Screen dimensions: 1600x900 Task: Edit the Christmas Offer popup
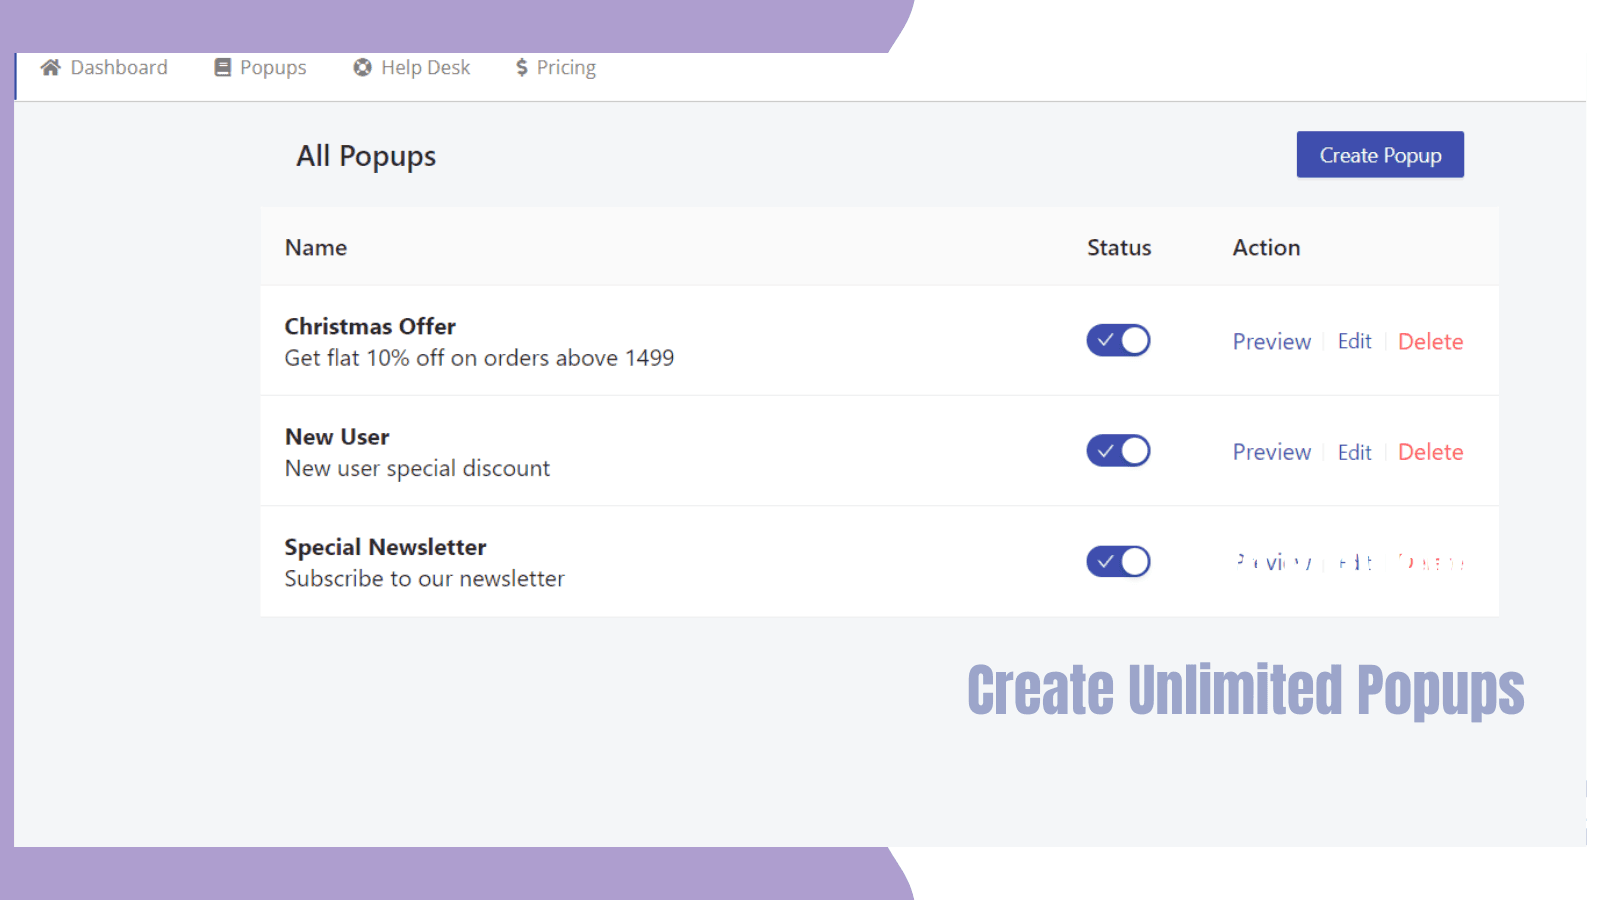coord(1354,341)
